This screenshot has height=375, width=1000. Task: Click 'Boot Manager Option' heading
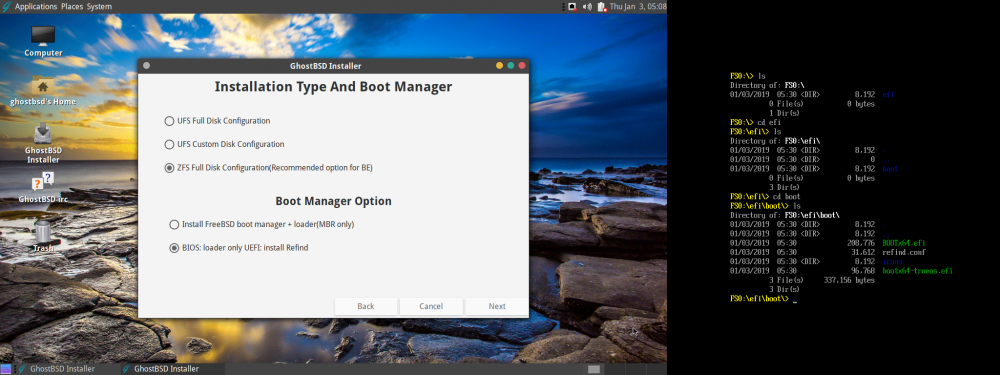pyautogui.click(x=334, y=201)
